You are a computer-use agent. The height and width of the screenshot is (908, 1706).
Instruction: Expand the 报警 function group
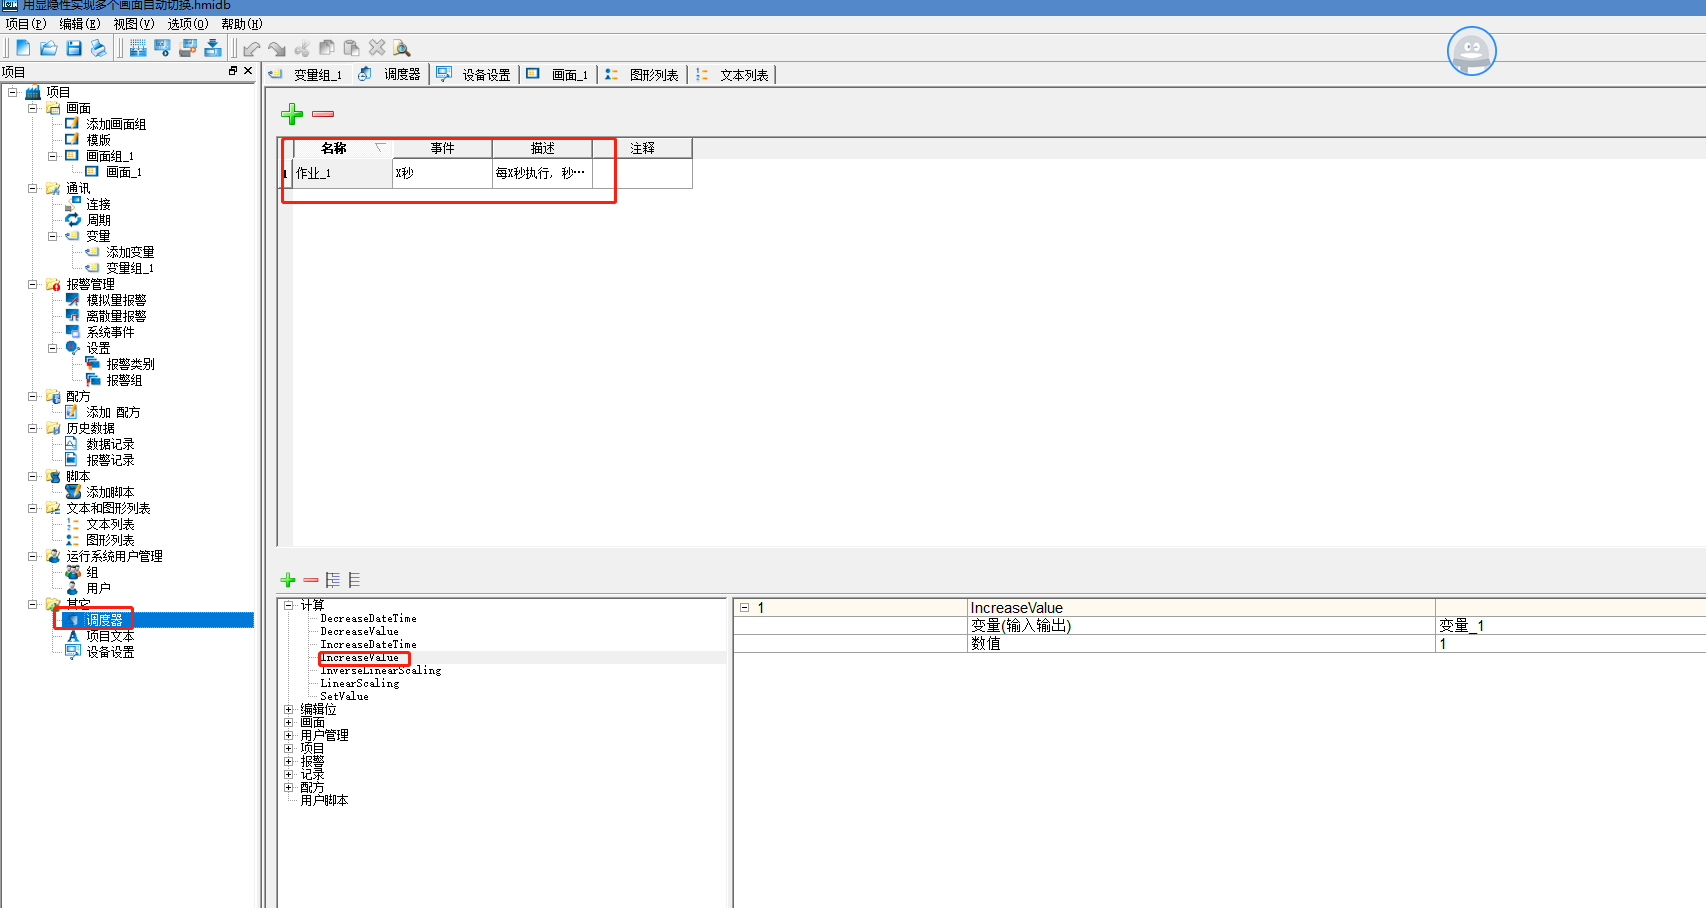click(x=289, y=761)
